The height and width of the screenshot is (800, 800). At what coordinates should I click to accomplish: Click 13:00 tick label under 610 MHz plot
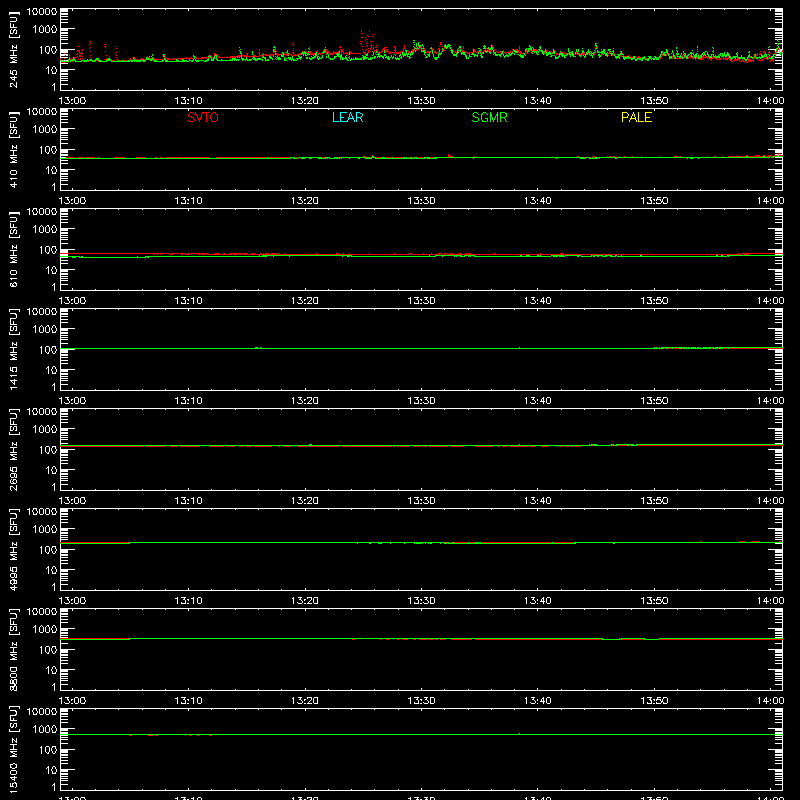72,301
